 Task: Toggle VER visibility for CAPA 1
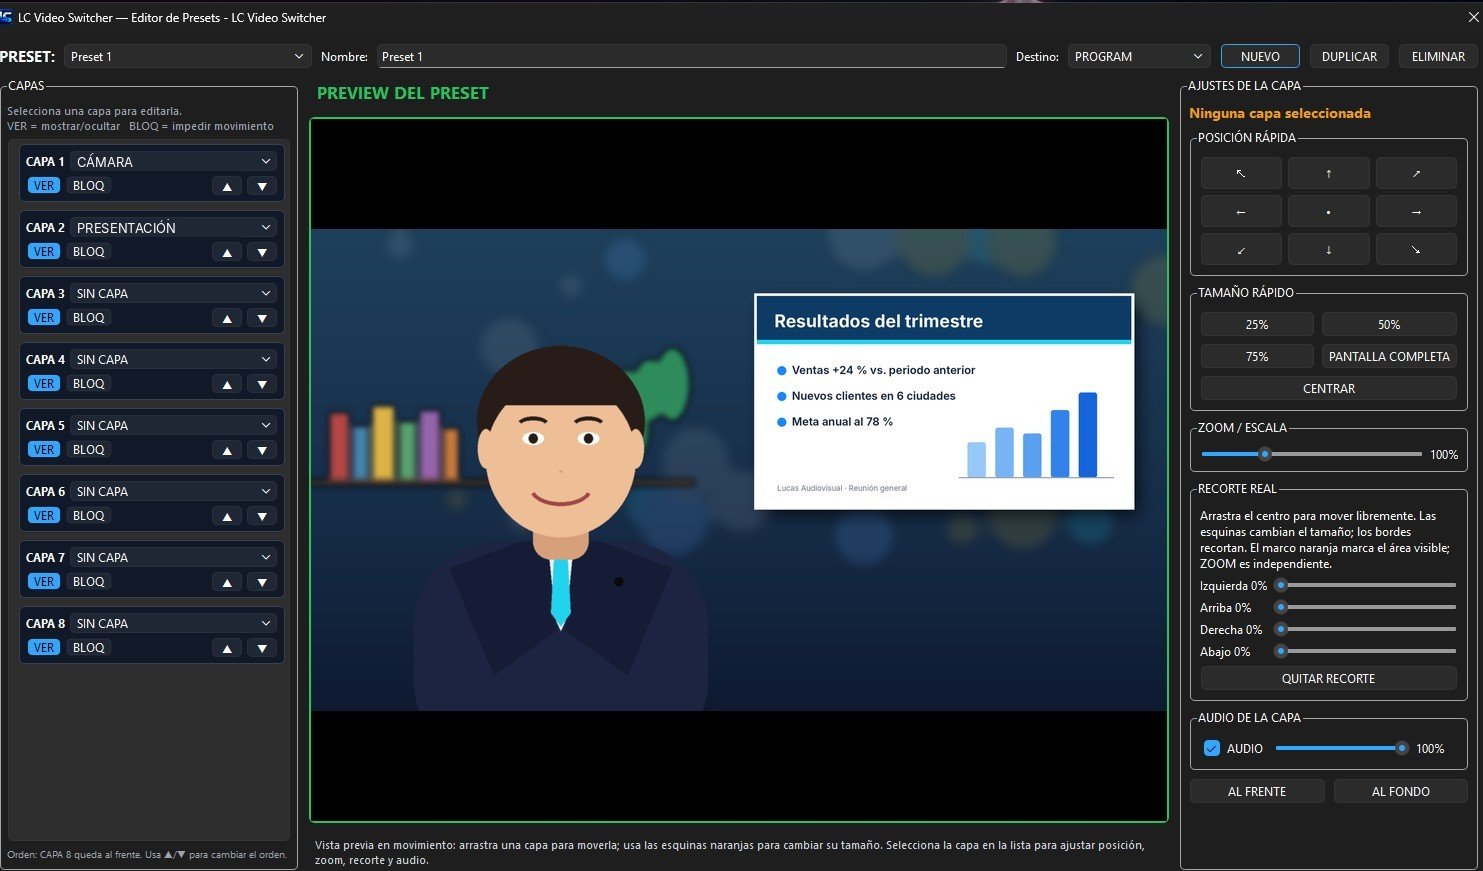point(44,186)
